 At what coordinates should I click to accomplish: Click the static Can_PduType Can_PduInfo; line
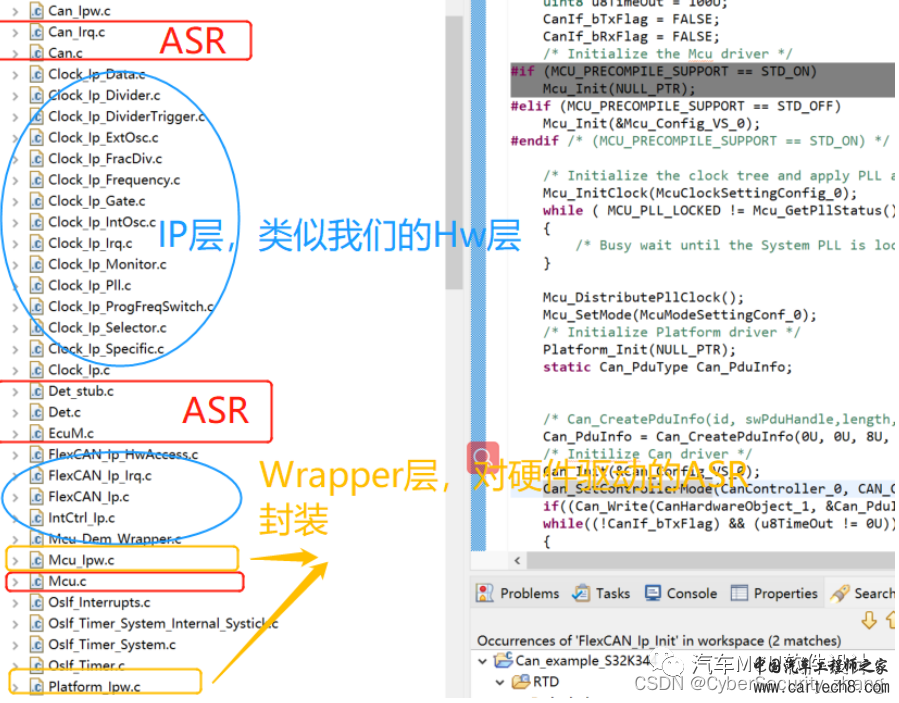pyautogui.click(x=667, y=367)
